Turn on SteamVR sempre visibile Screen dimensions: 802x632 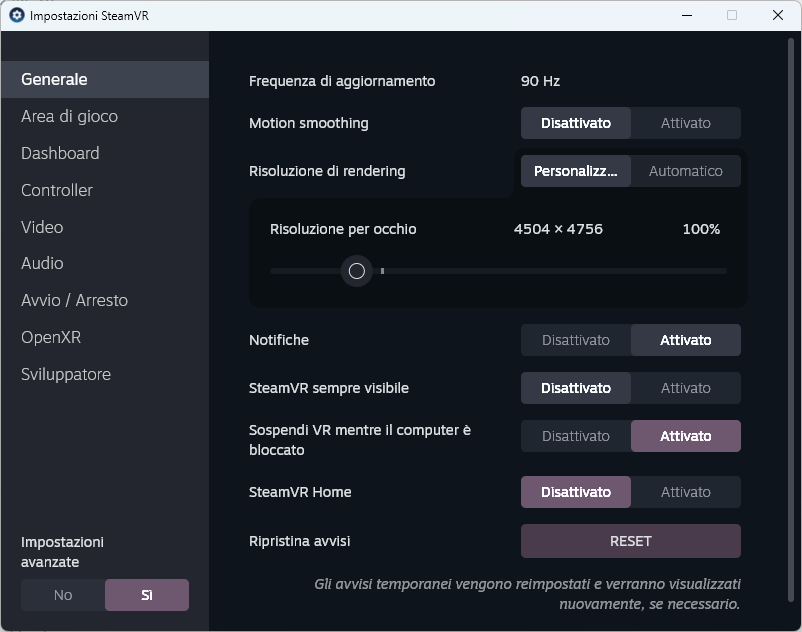pos(685,388)
